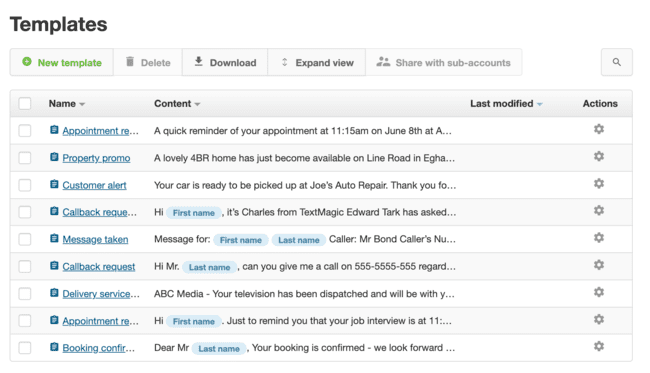
Task: Open the templates search magnifier
Action: [617, 62]
